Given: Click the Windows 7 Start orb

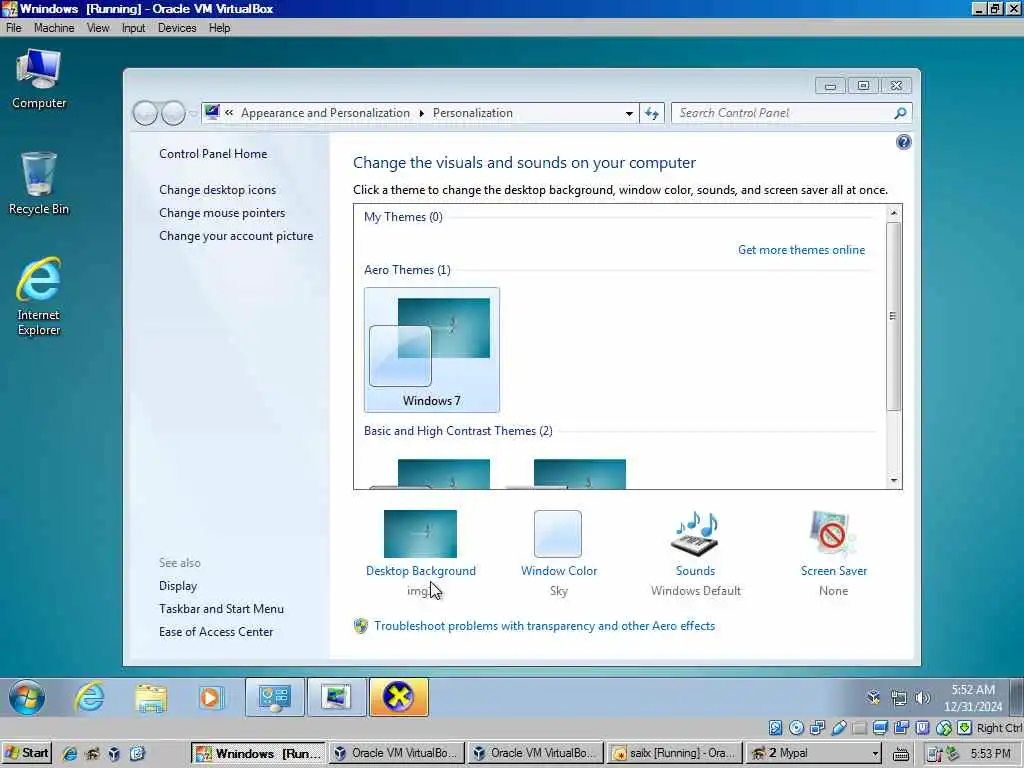Looking at the screenshot, I should 27,697.
